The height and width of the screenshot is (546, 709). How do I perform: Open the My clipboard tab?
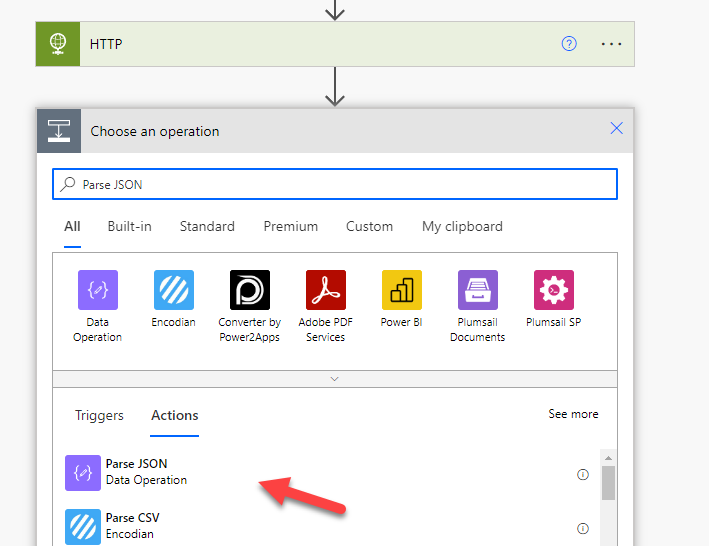pyautogui.click(x=462, y=226)
